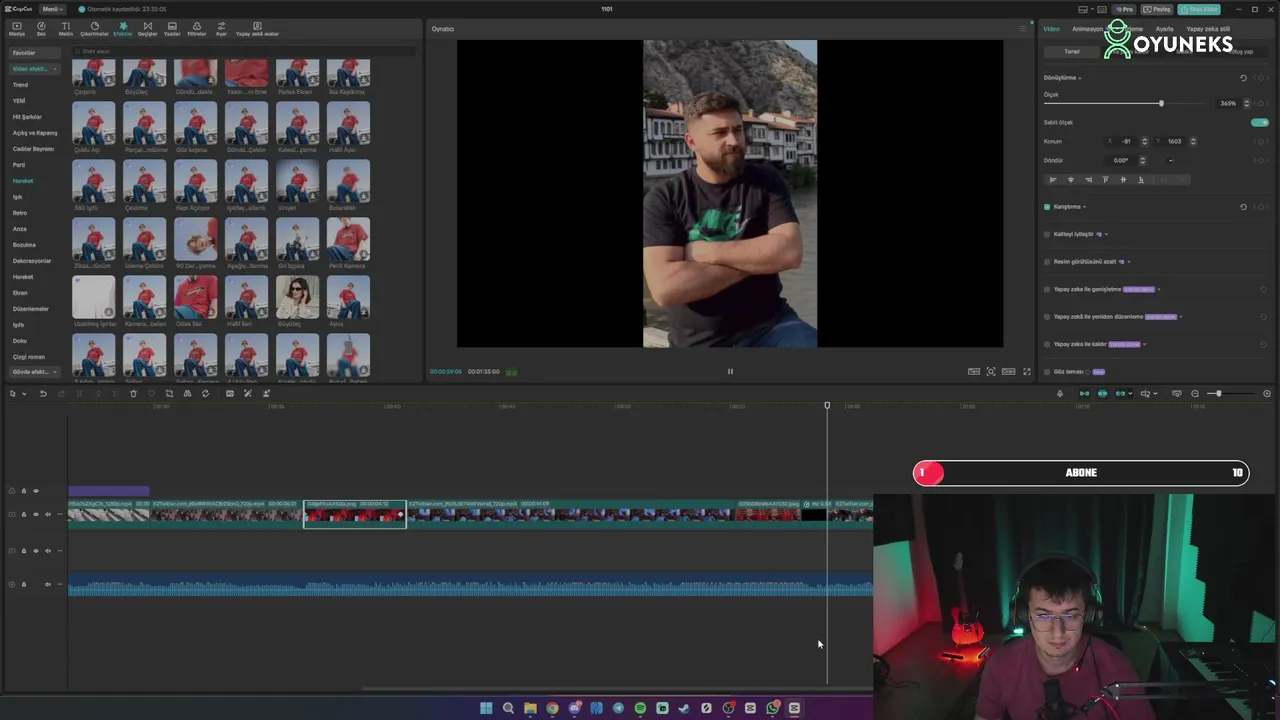Click the Paylaş button

[x=1158, y=9]
